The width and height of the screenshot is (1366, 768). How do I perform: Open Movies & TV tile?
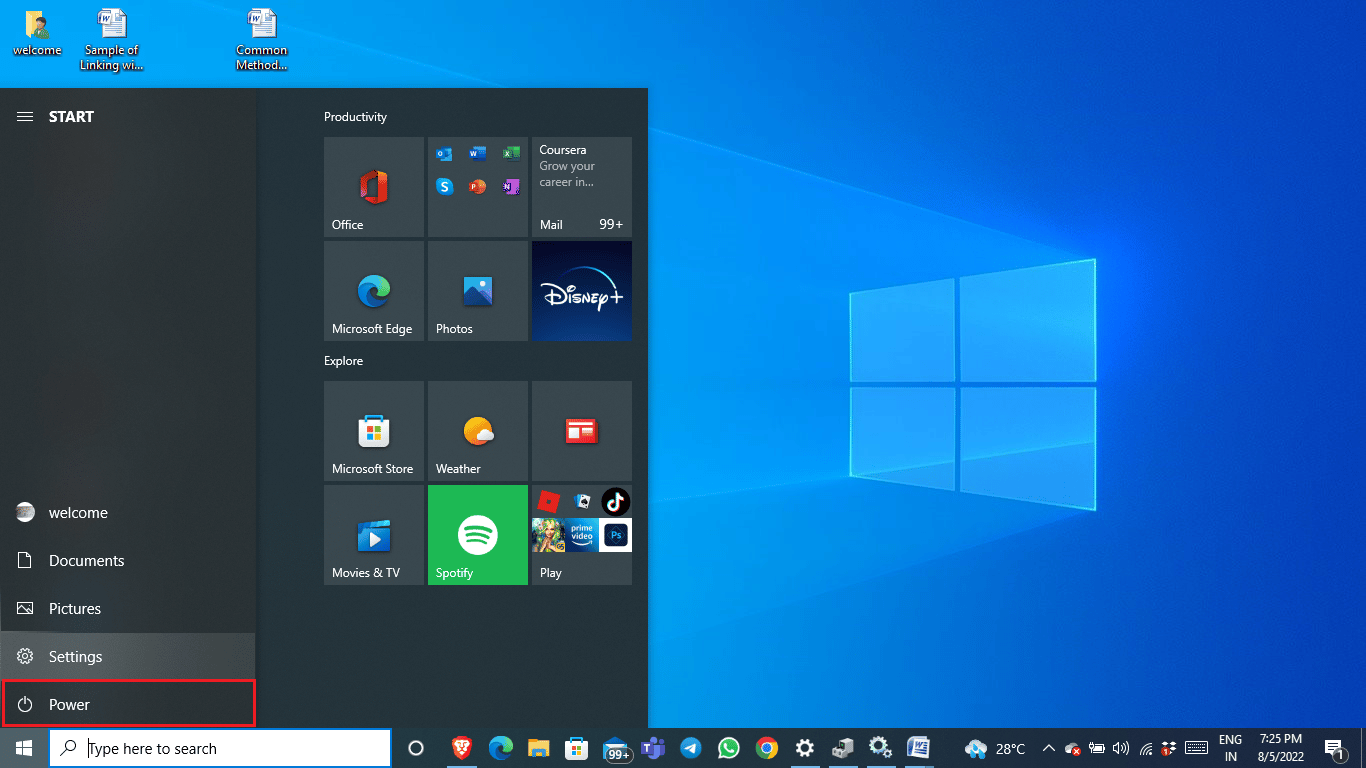pos(374,535)
